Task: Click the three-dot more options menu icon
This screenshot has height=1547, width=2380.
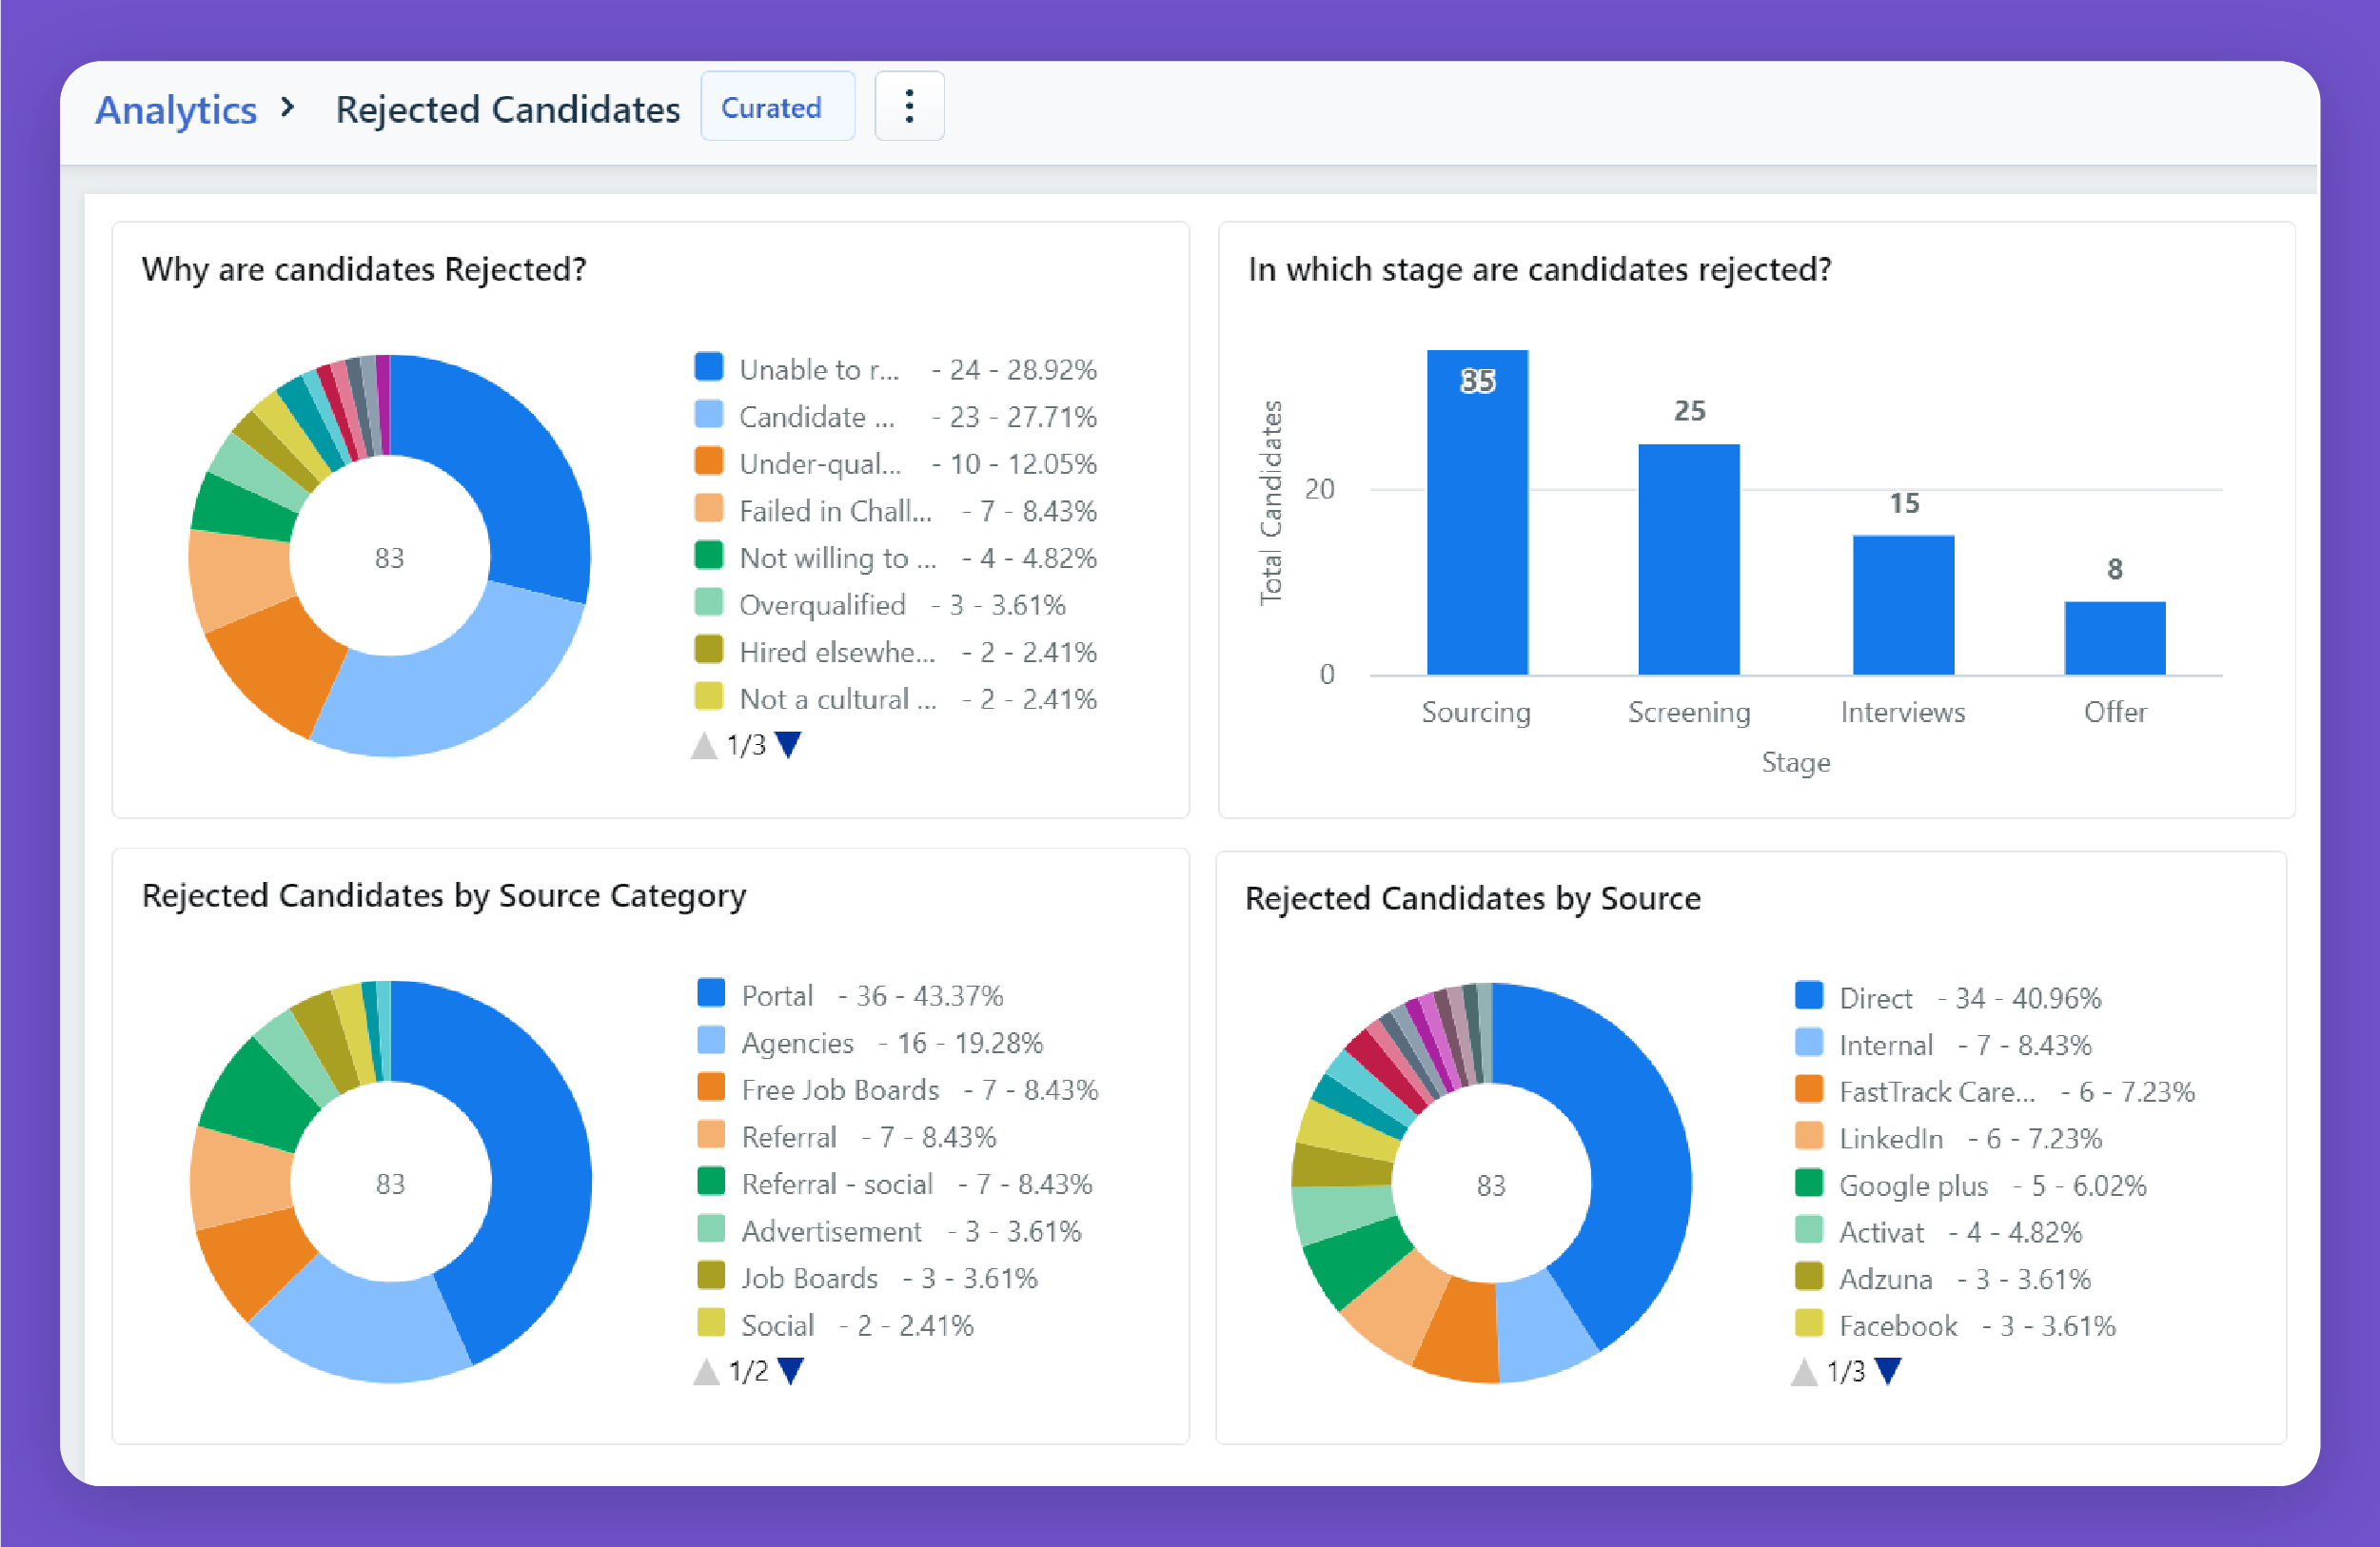Action: point(911,109)
